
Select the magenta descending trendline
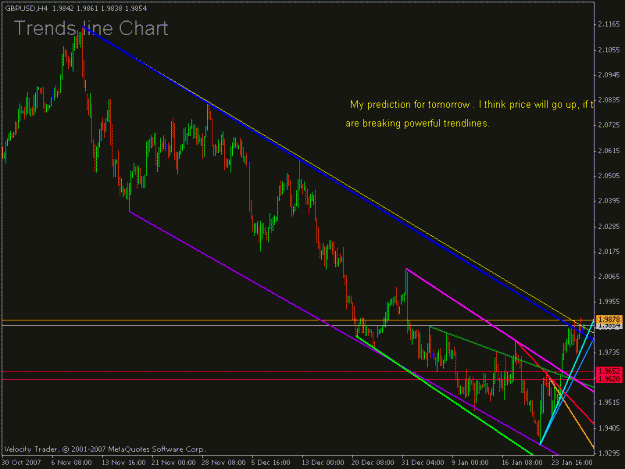click(x=498, y=329)
